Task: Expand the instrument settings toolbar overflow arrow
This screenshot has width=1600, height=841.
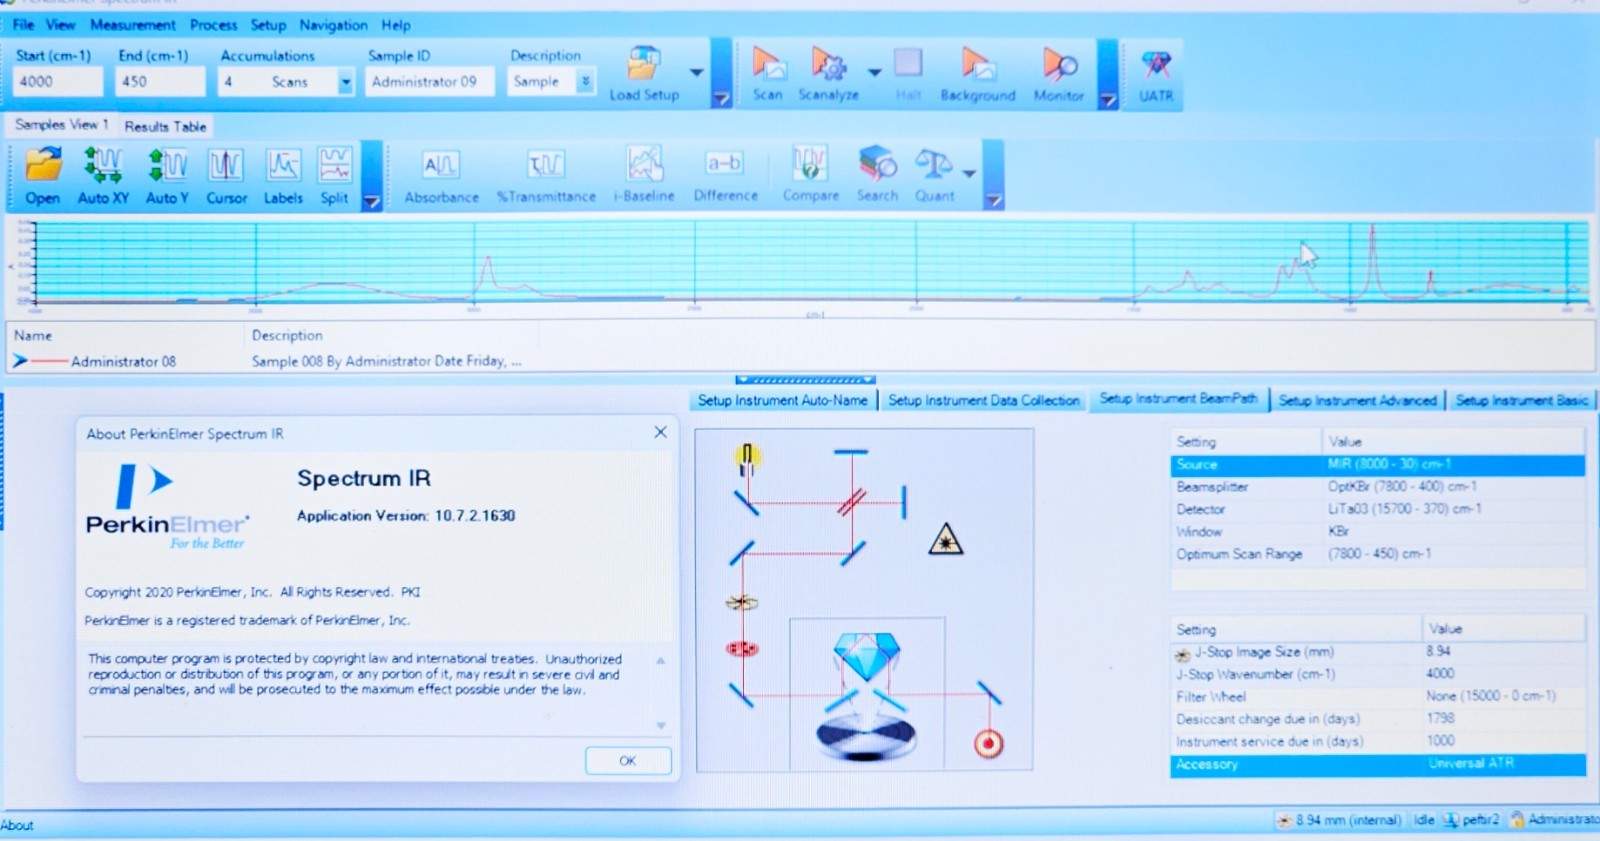Action: [x=721, y=98]
